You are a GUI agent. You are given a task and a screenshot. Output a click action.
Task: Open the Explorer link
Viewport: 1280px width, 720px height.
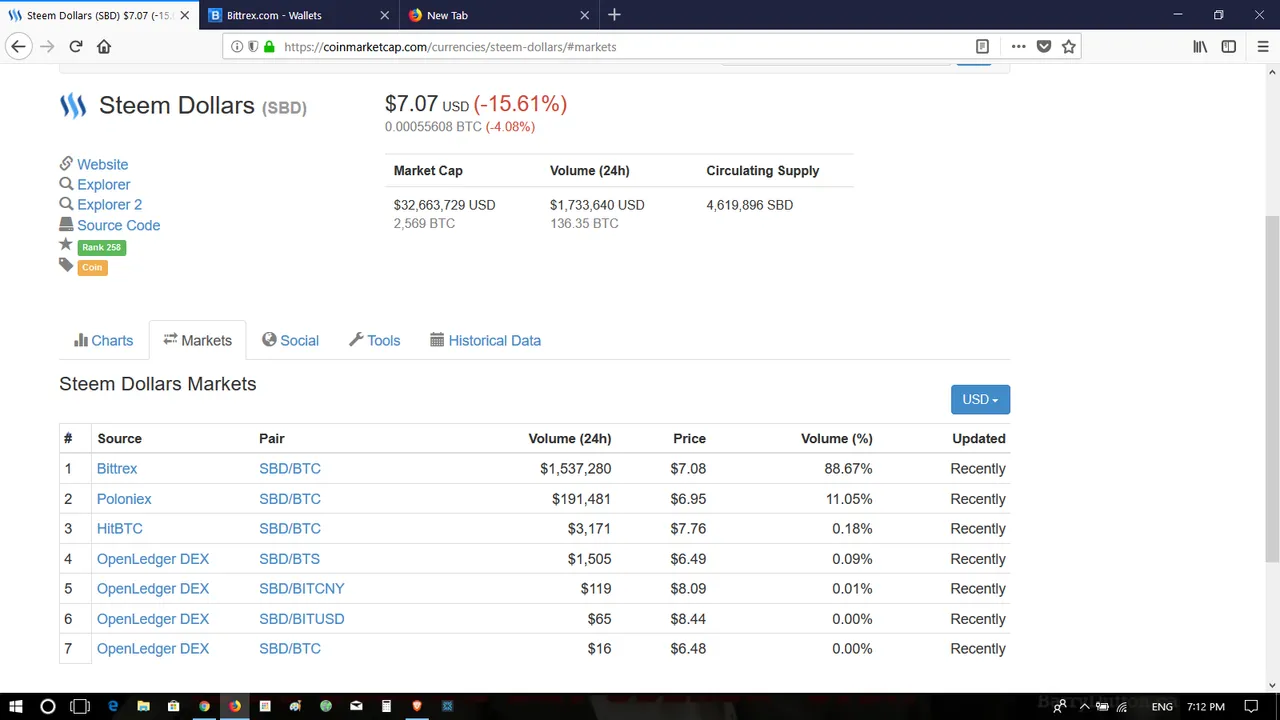(103, 184)
